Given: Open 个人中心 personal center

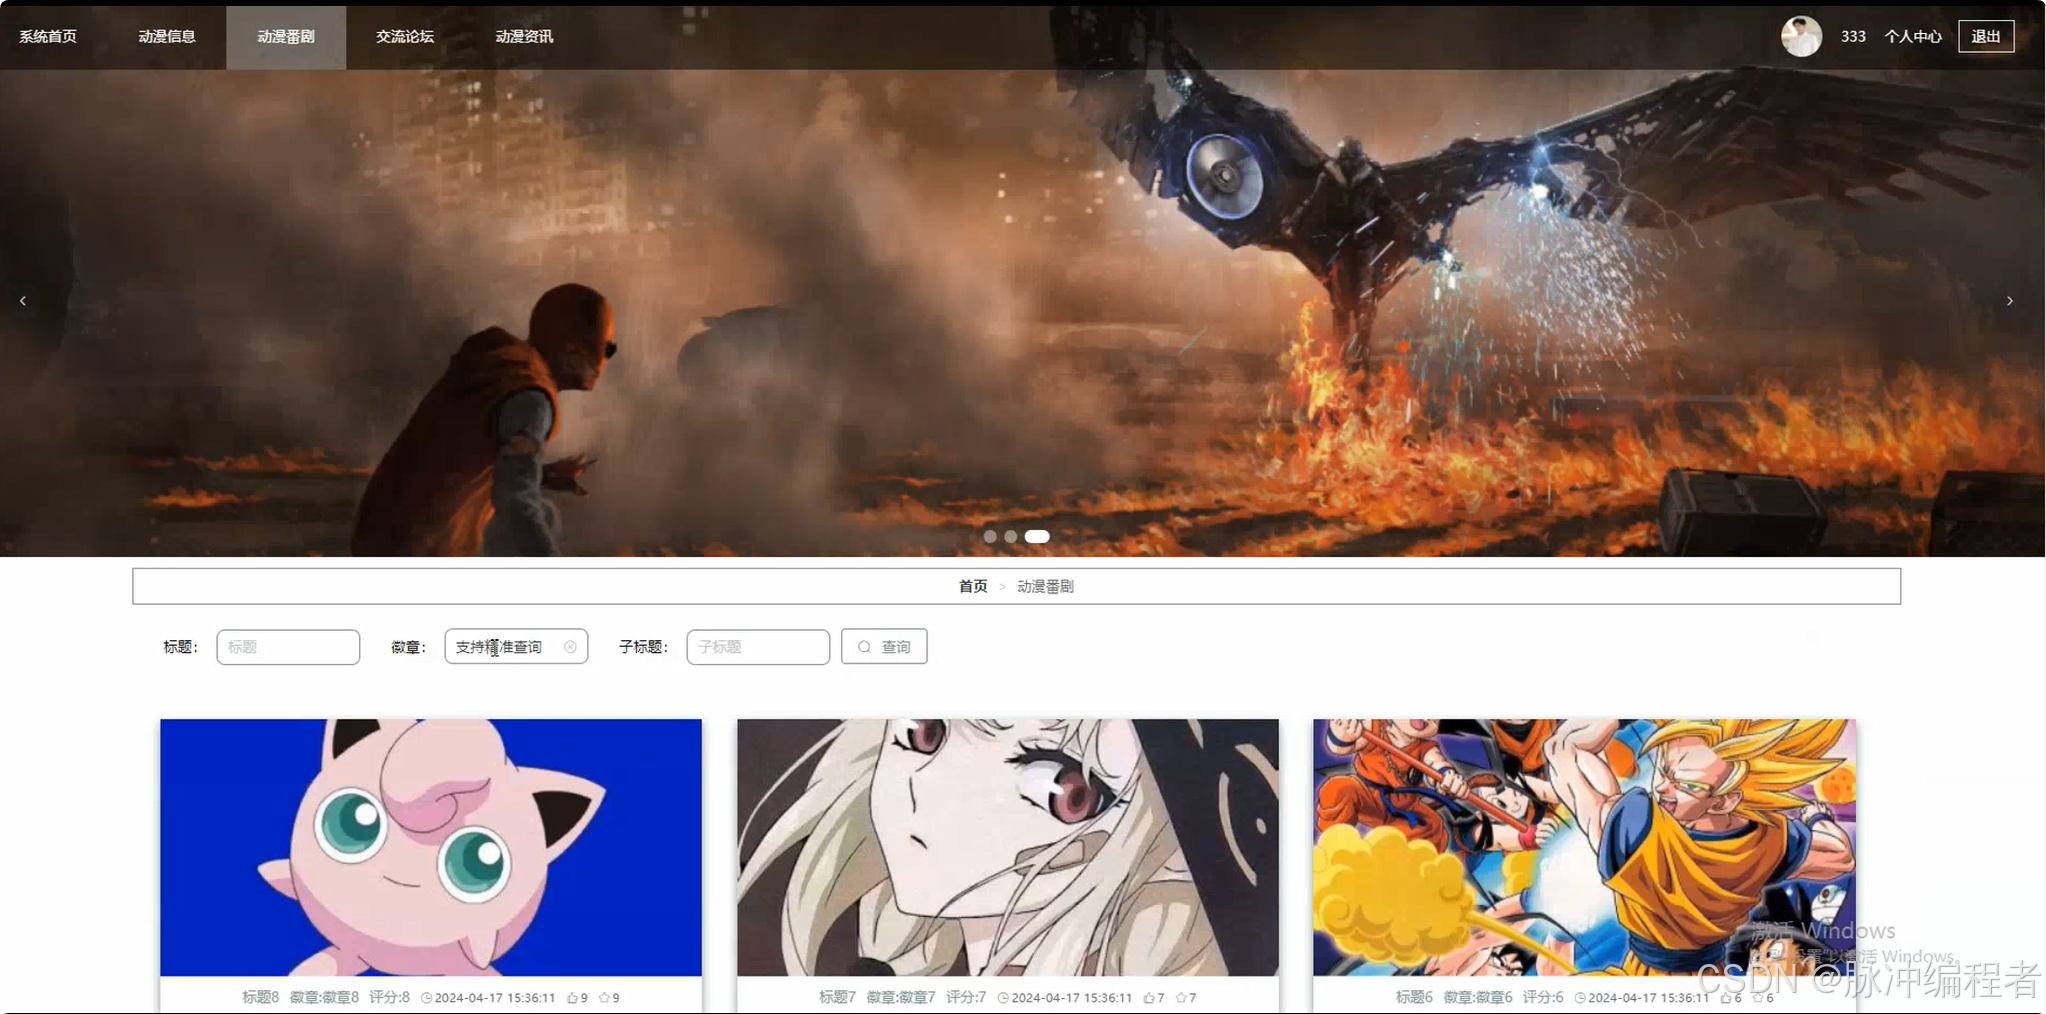Looking at the screenshot, I should [1913, 36].
